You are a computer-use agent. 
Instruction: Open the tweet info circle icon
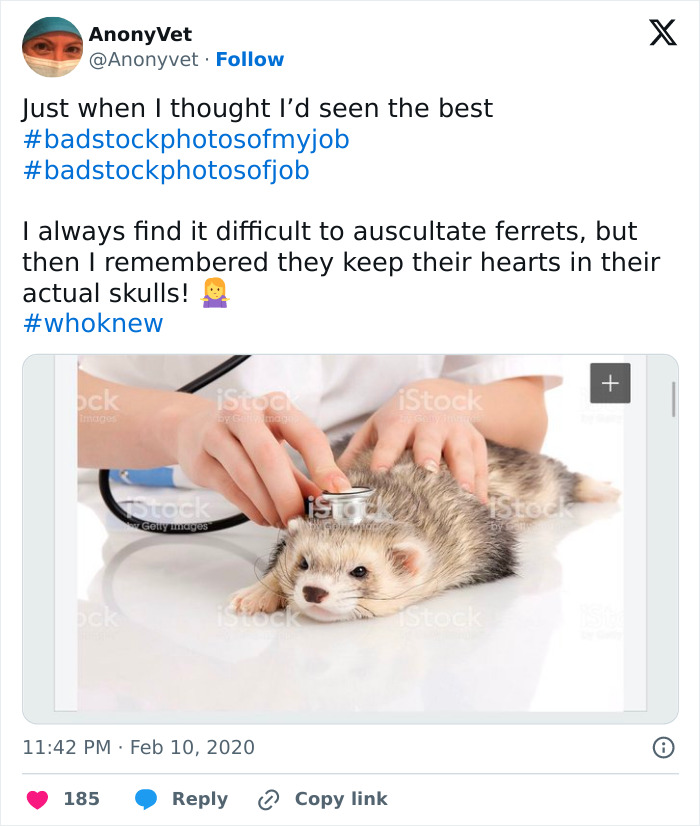pyautogui.click(x=662, y=747)
